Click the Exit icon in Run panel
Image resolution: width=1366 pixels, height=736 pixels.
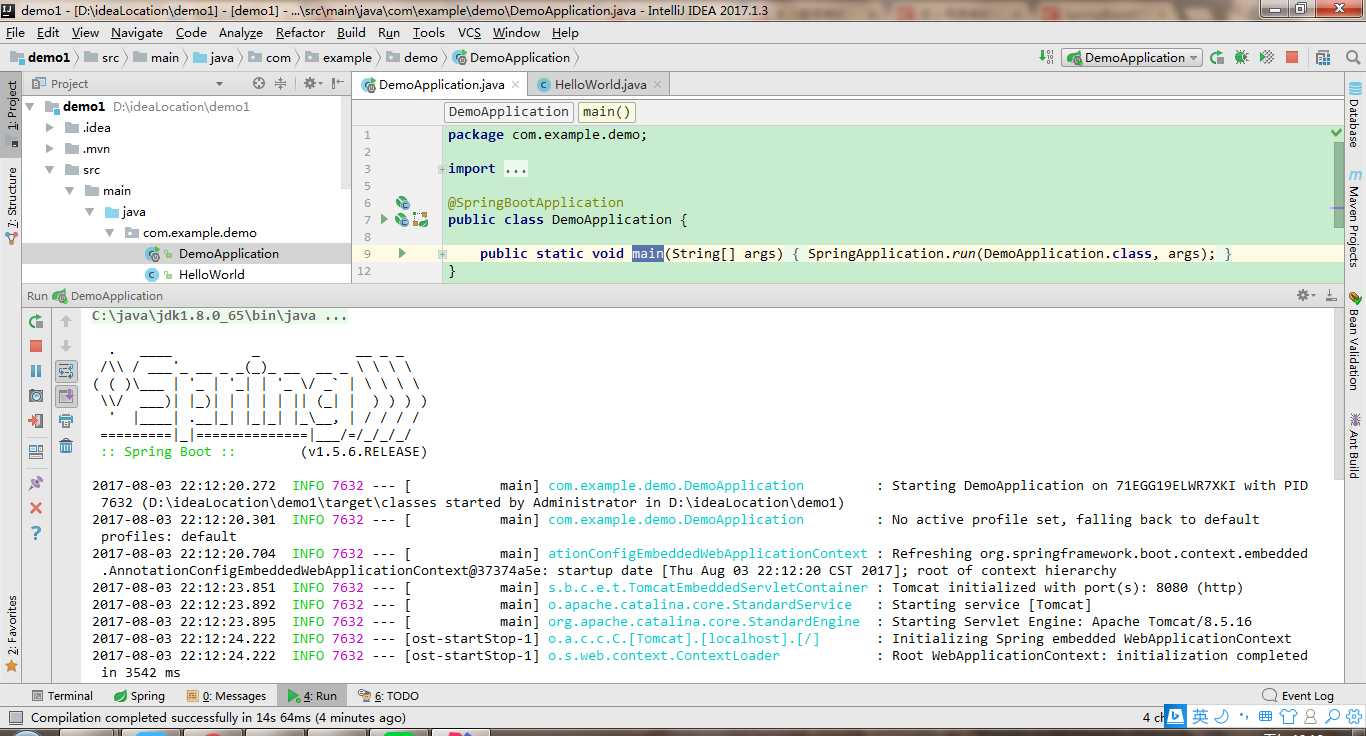[x=36, y=421]
